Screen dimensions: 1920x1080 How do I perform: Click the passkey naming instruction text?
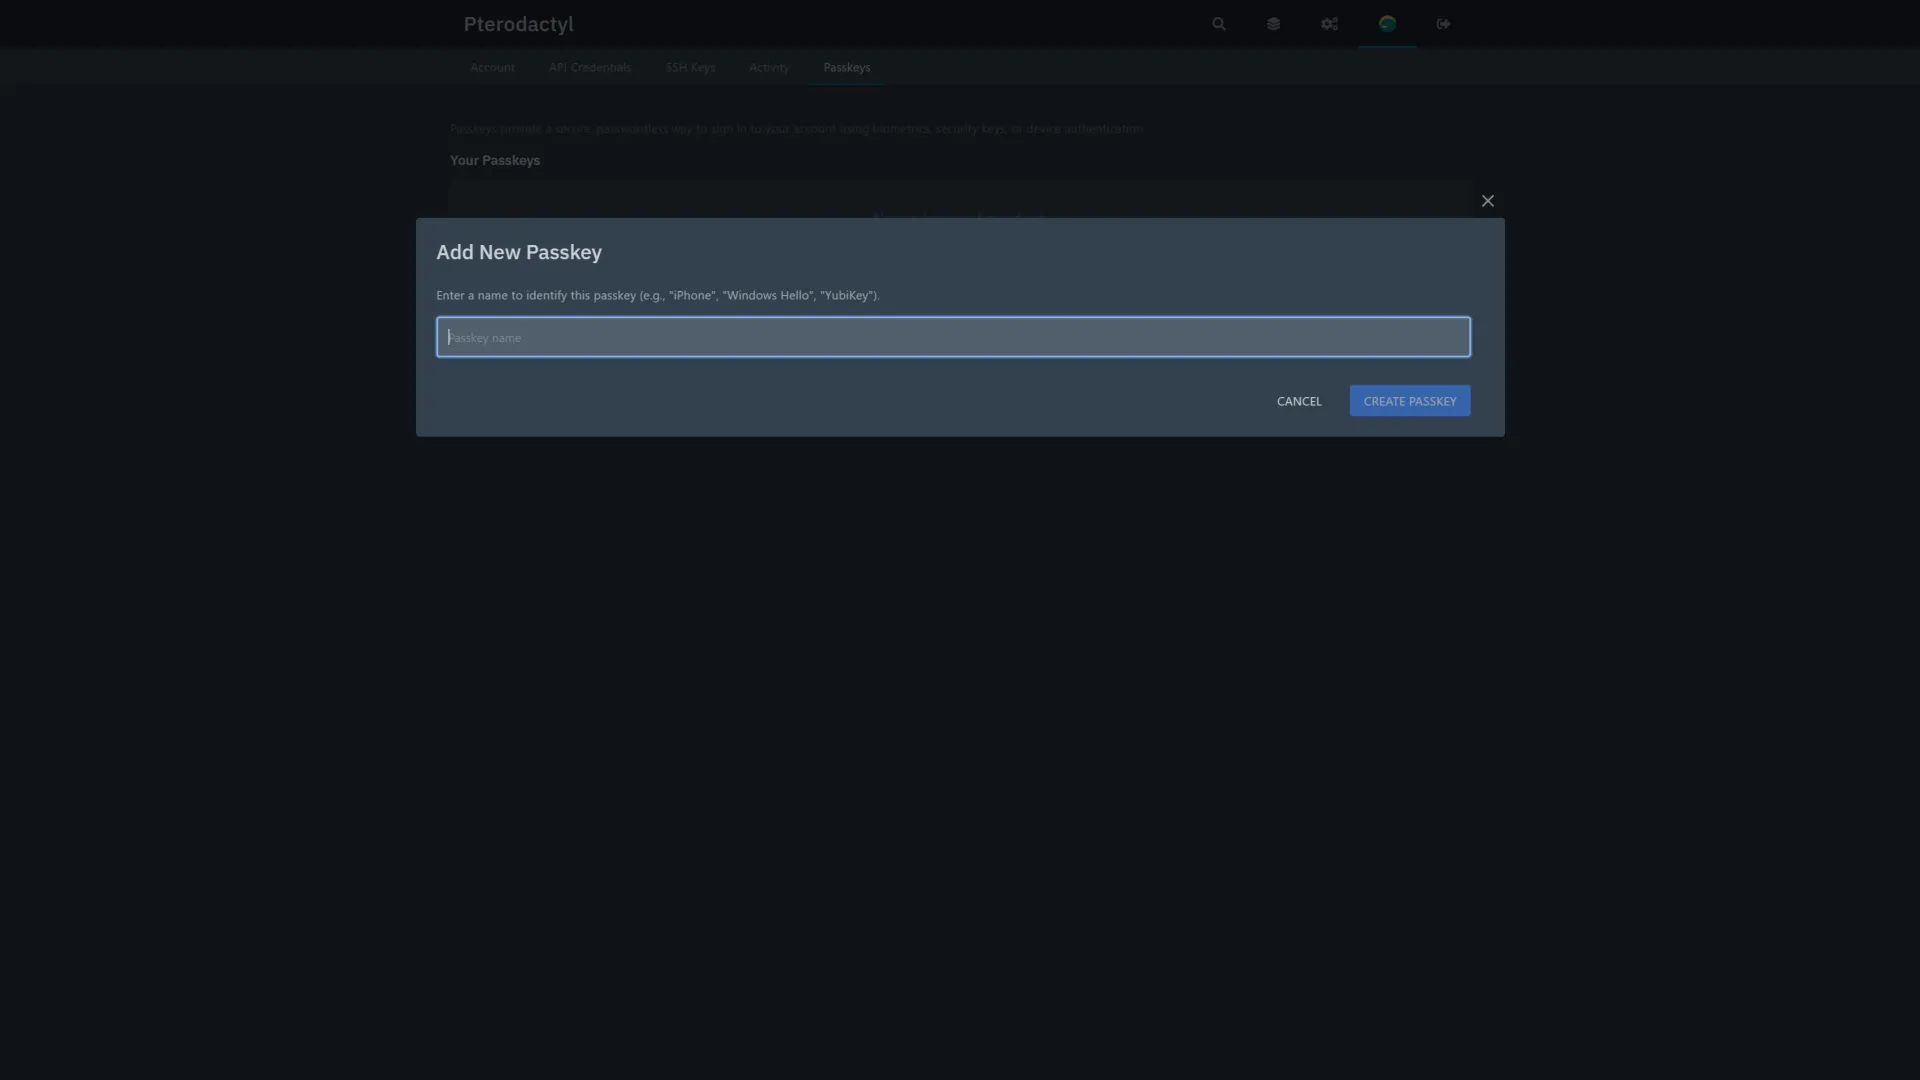657,296
